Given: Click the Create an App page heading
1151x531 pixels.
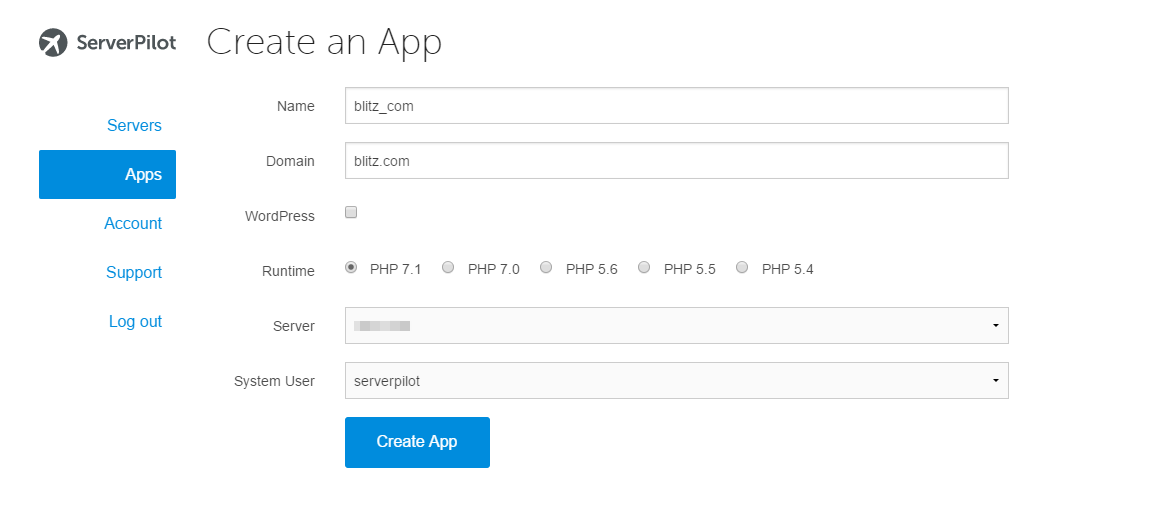Looking at the screenshot, I should click(x=324, y=42).
